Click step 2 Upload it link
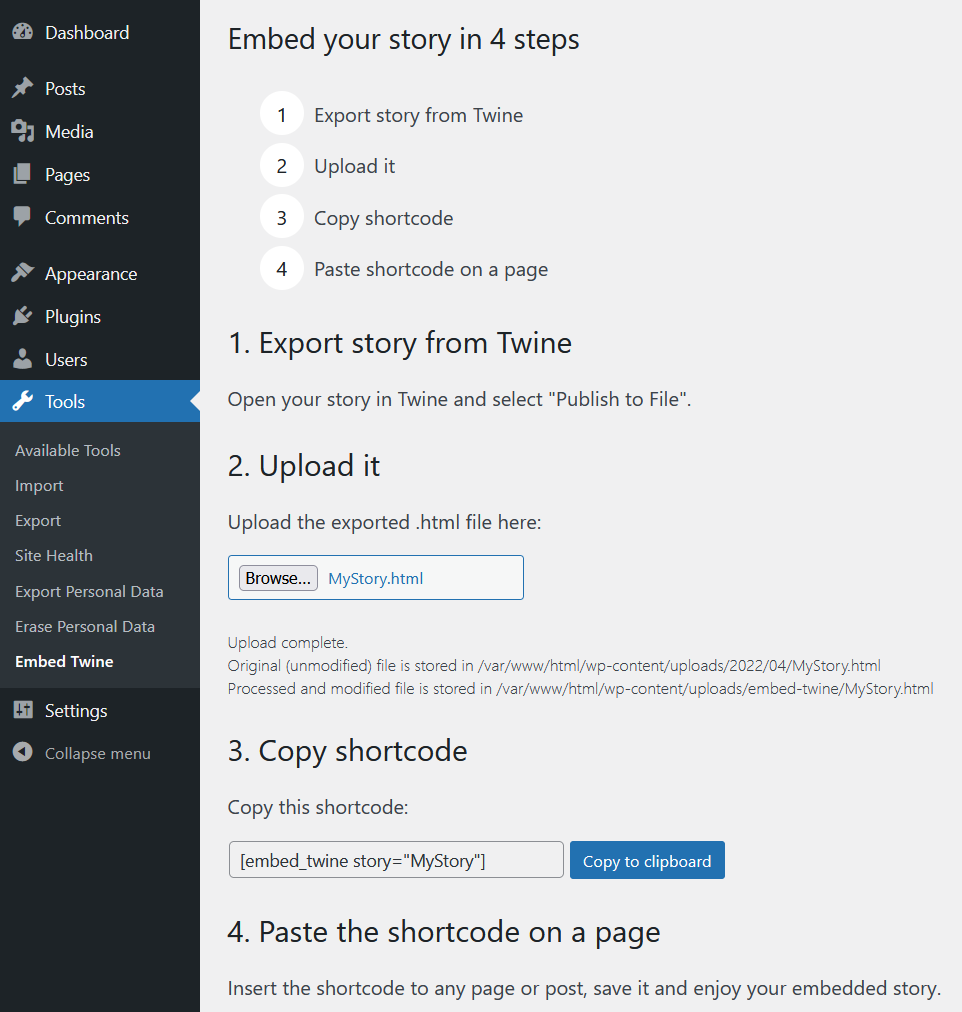 coord(355,166)
